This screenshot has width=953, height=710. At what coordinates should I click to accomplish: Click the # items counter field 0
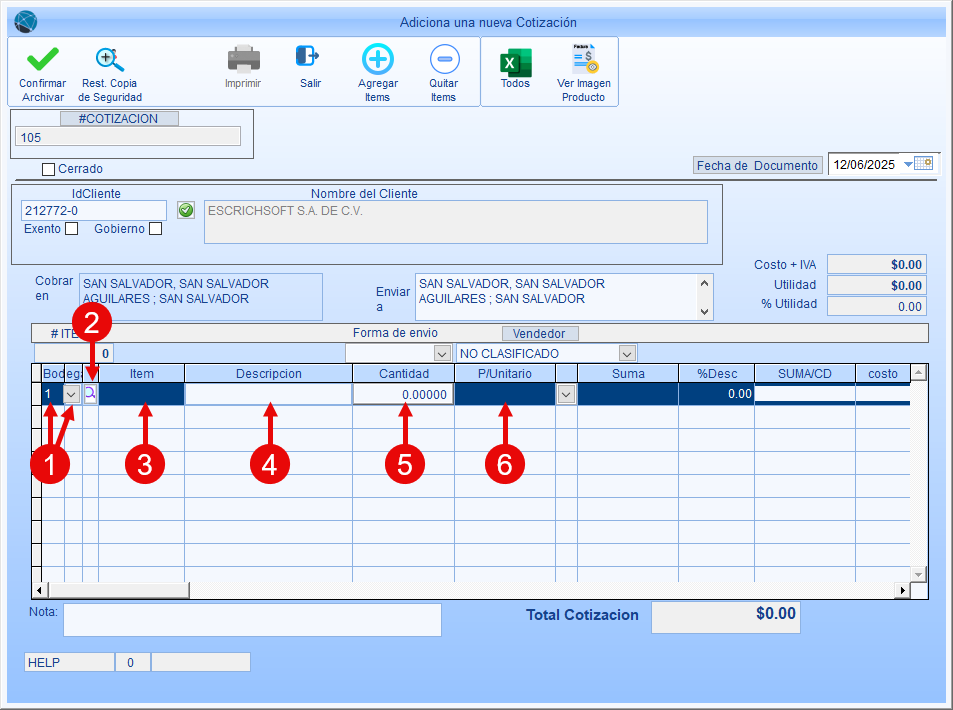(x=74, y=353)
